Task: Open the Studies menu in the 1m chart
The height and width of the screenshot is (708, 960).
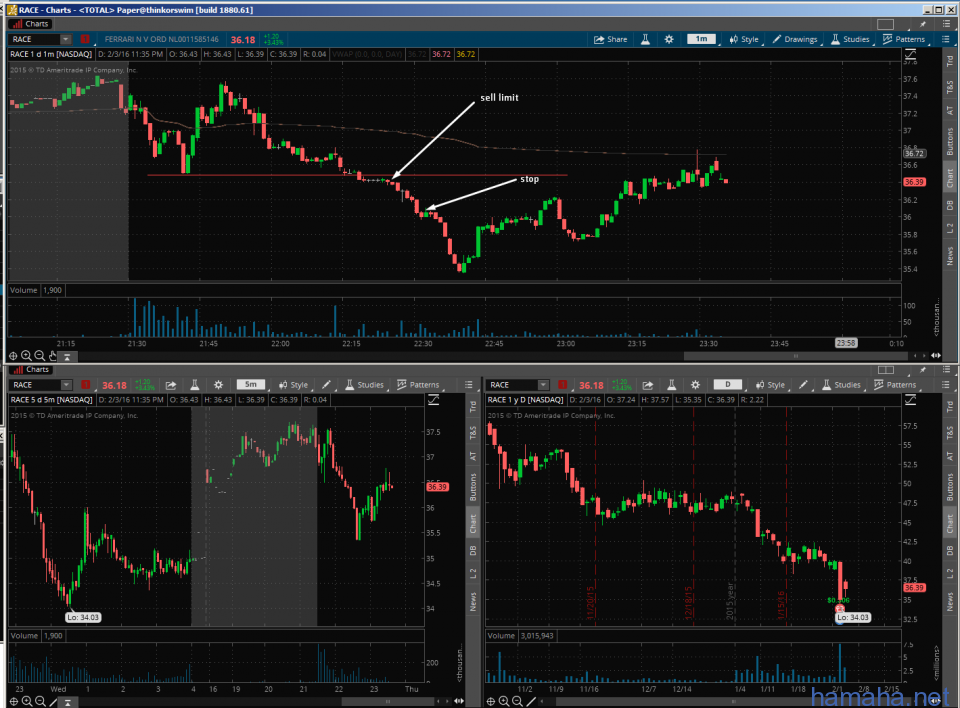Action: coord(850,39)
